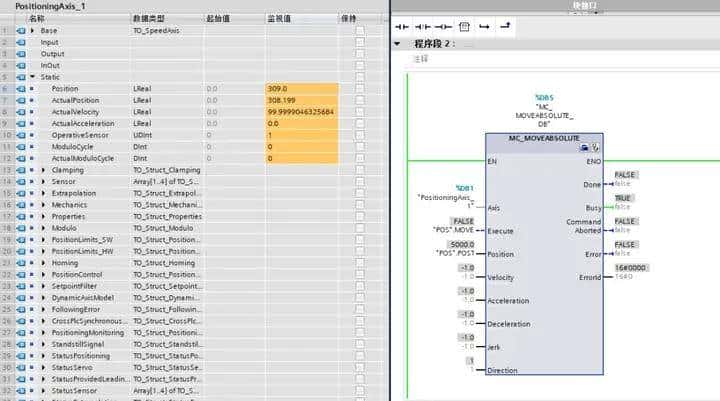Image resolution: width=720 pixels, height=401 pixels.
Task: Collapse the Static section
Action: (32, 77)
